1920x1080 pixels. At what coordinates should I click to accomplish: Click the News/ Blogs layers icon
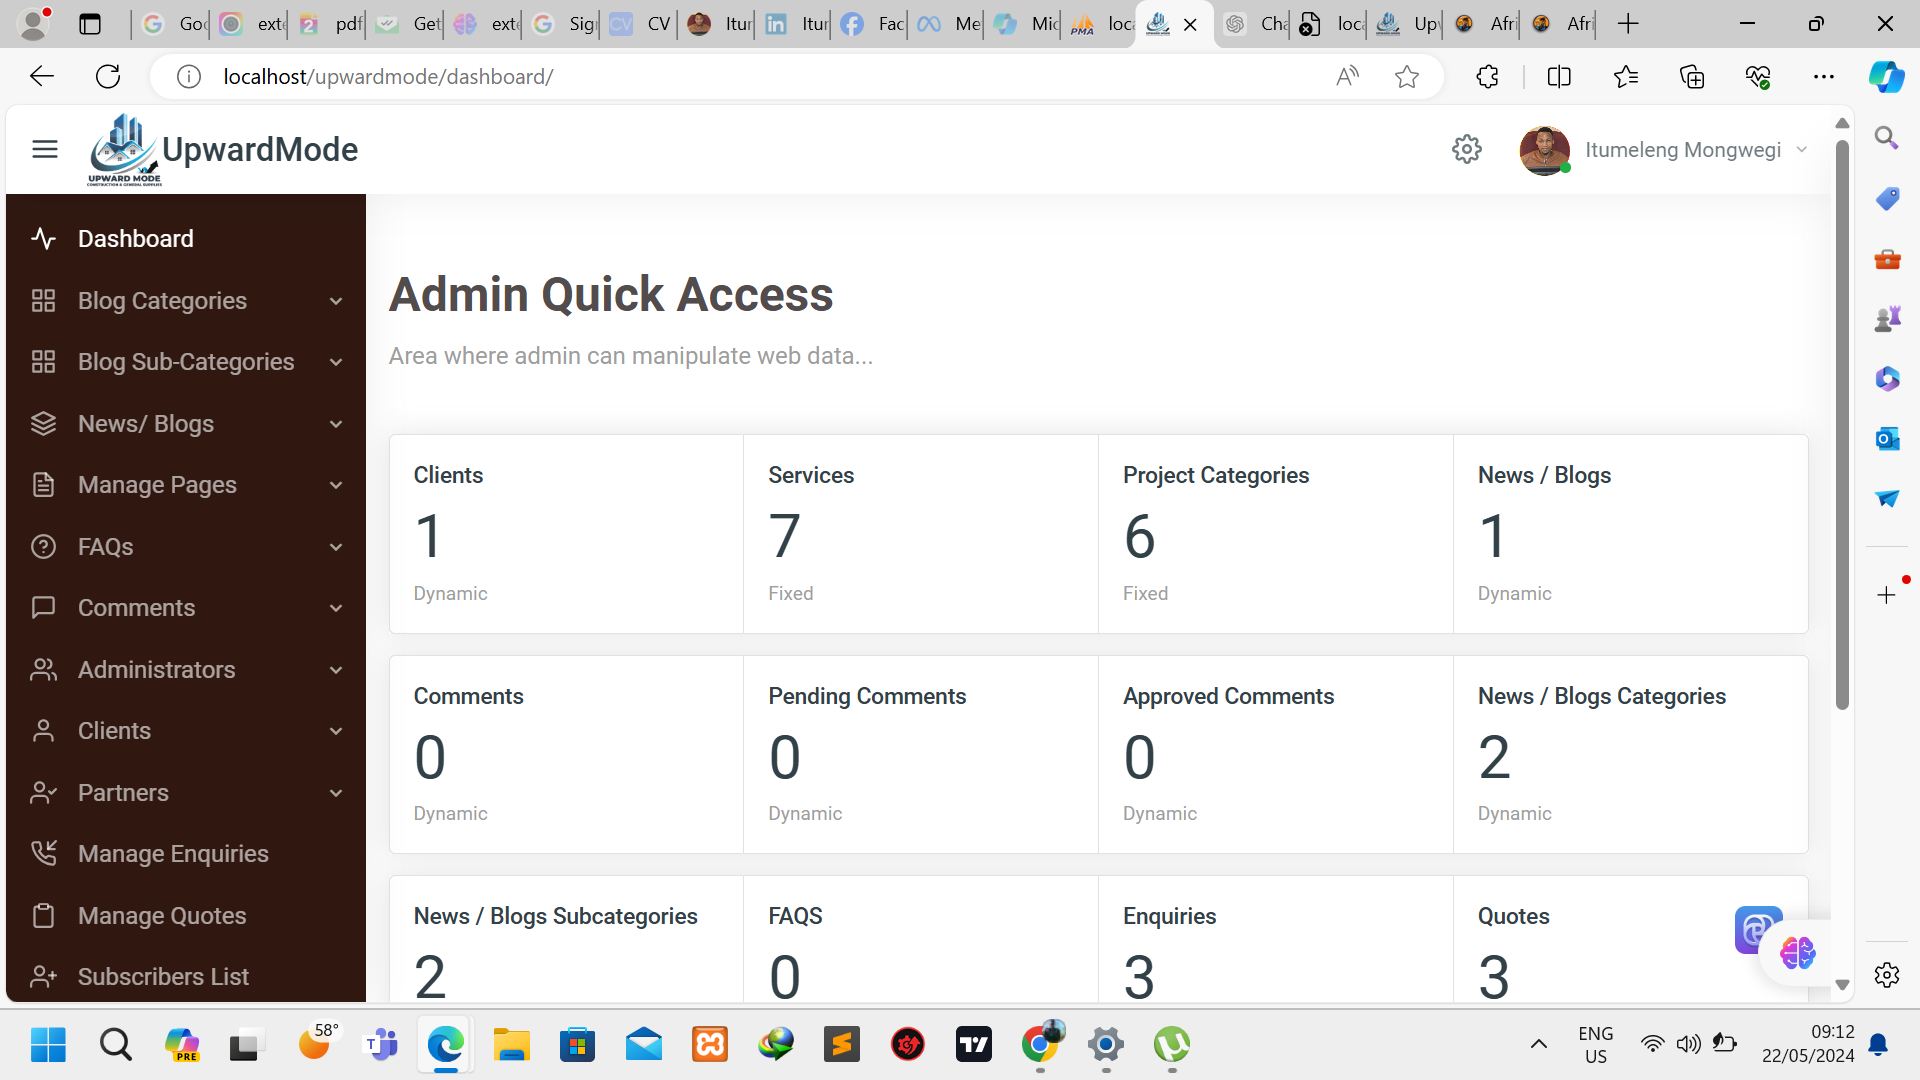pos(43,423)
